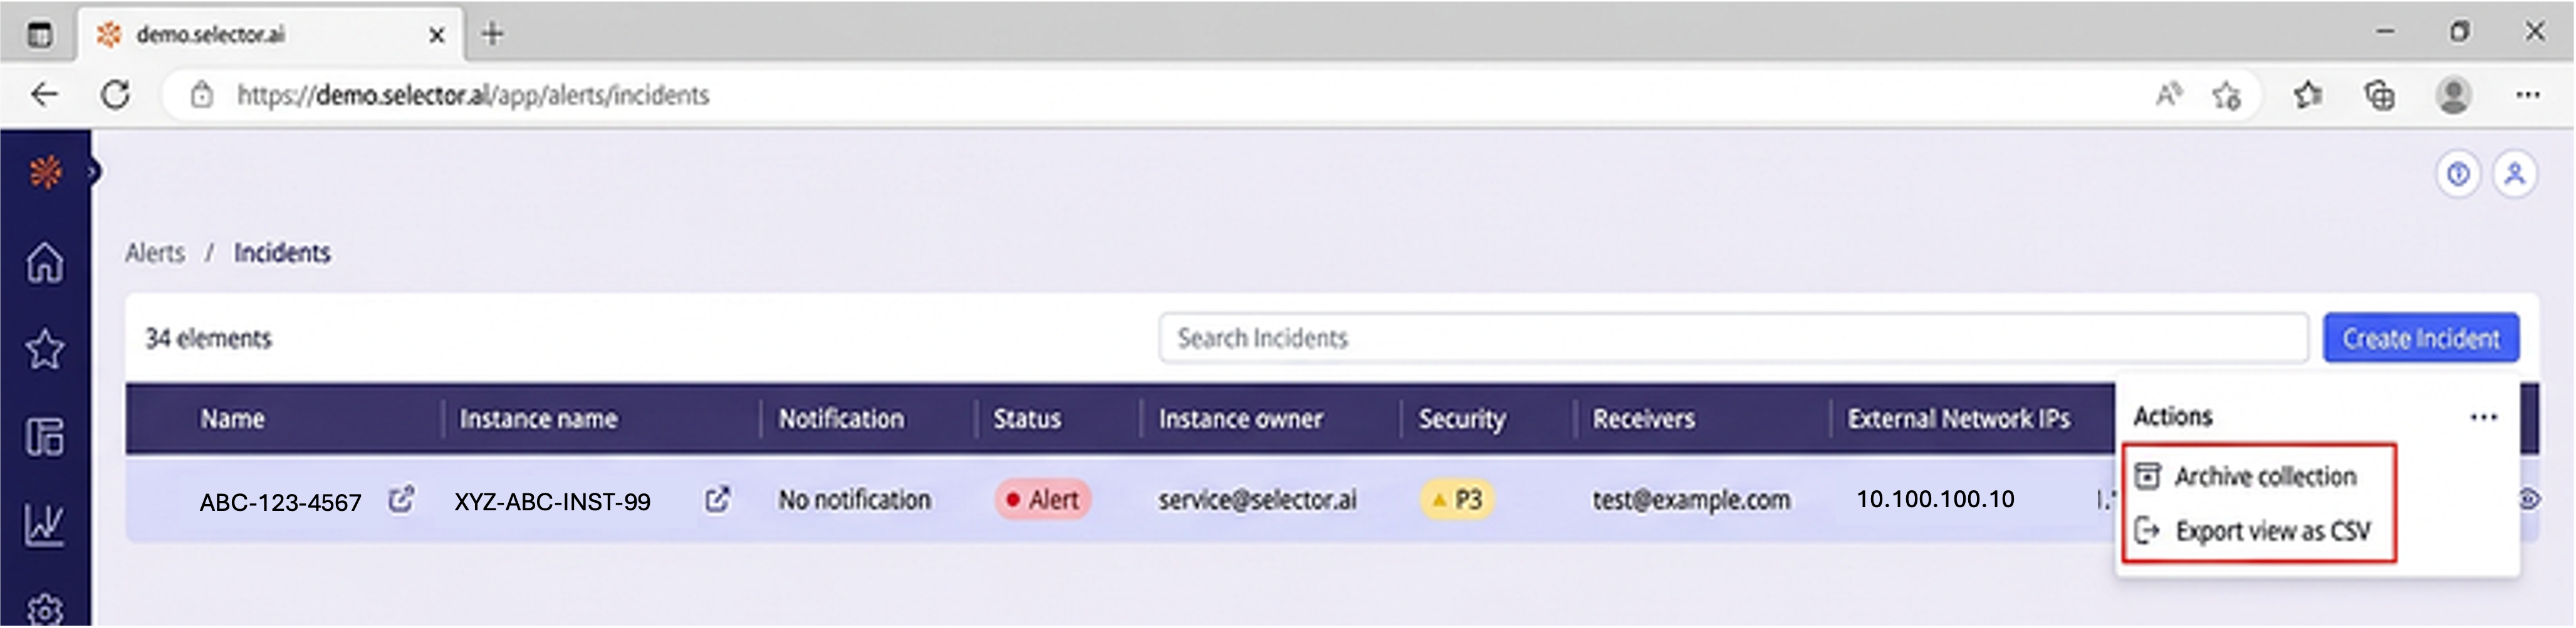The image size is (2576, 628).
Task: Sort by Instance name column header
Action: click(538, 419)
